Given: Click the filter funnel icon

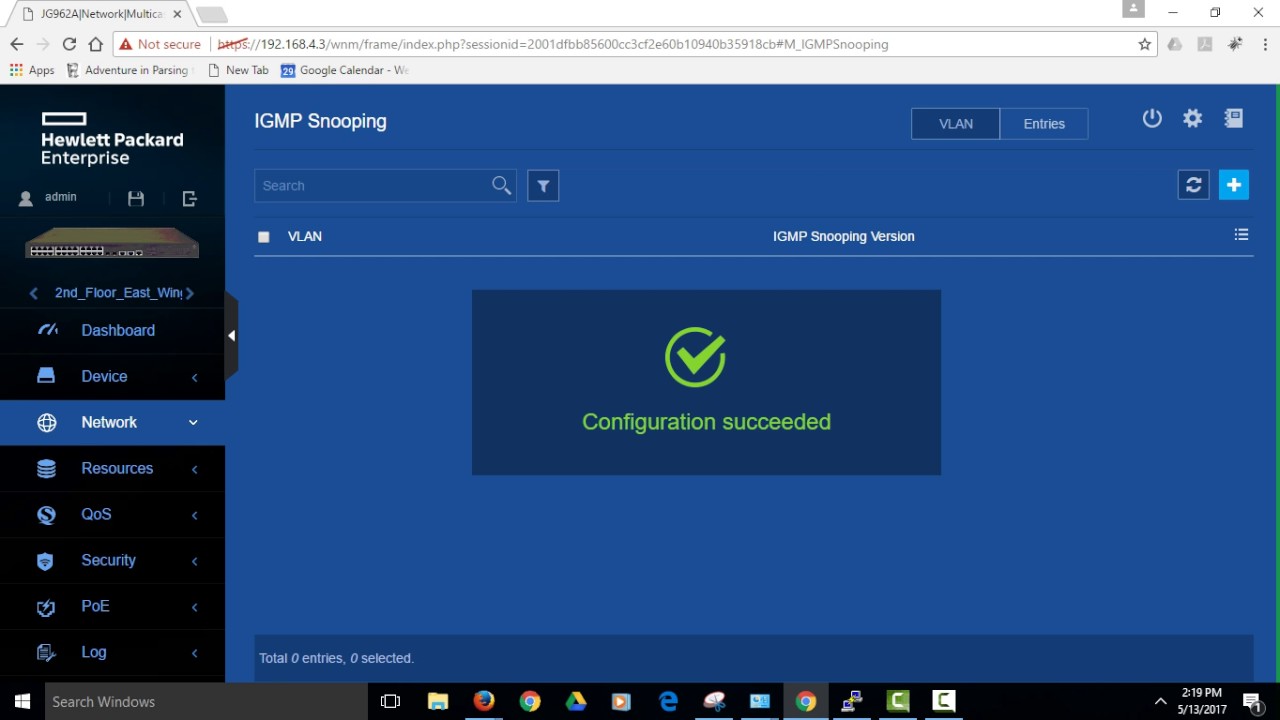Looking at the screenshot, I should click(x=543, y=186).
